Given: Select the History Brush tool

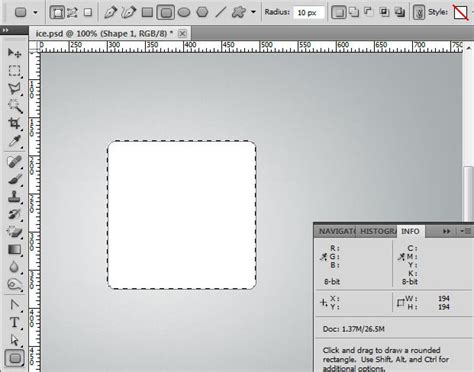Looking at the screenshot, I should pos(14,214).
